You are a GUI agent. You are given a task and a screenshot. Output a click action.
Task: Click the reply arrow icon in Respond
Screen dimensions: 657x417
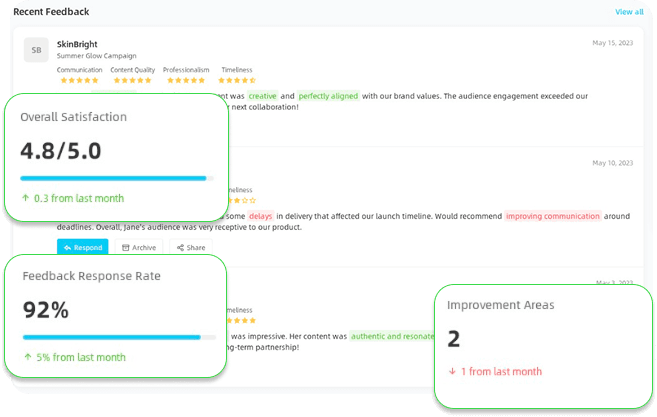(x=67, y=247)
